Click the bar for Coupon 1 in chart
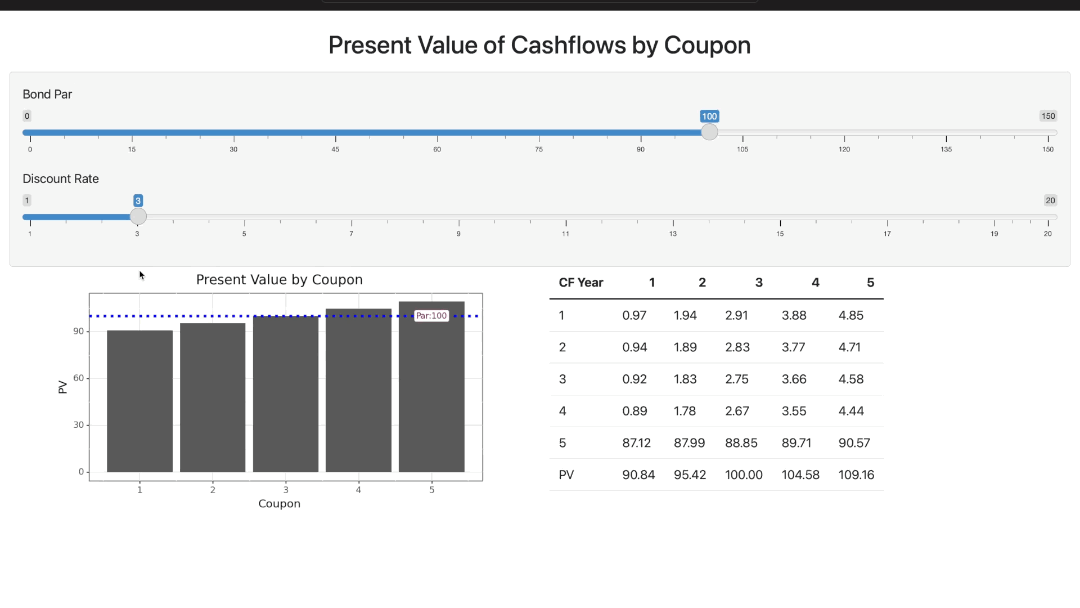 [x=140, y=400]
